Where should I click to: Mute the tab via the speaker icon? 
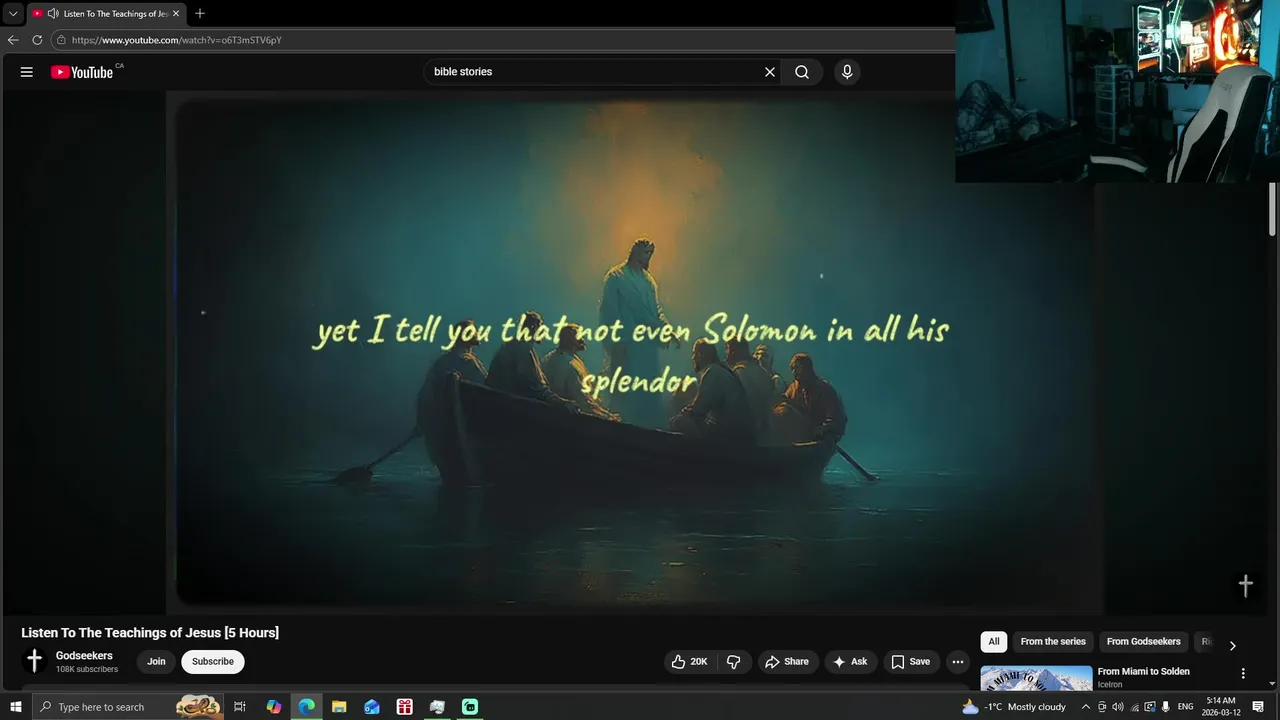(x=53, y=14)
